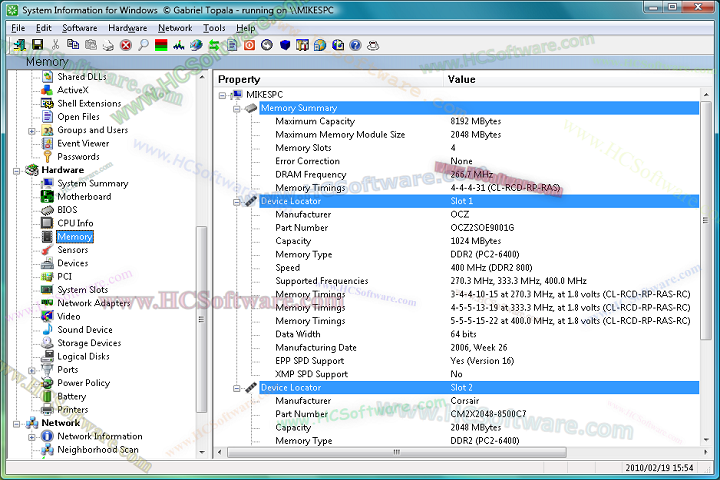
Task: Select Sensors tree item
Action: pos(73,250)
